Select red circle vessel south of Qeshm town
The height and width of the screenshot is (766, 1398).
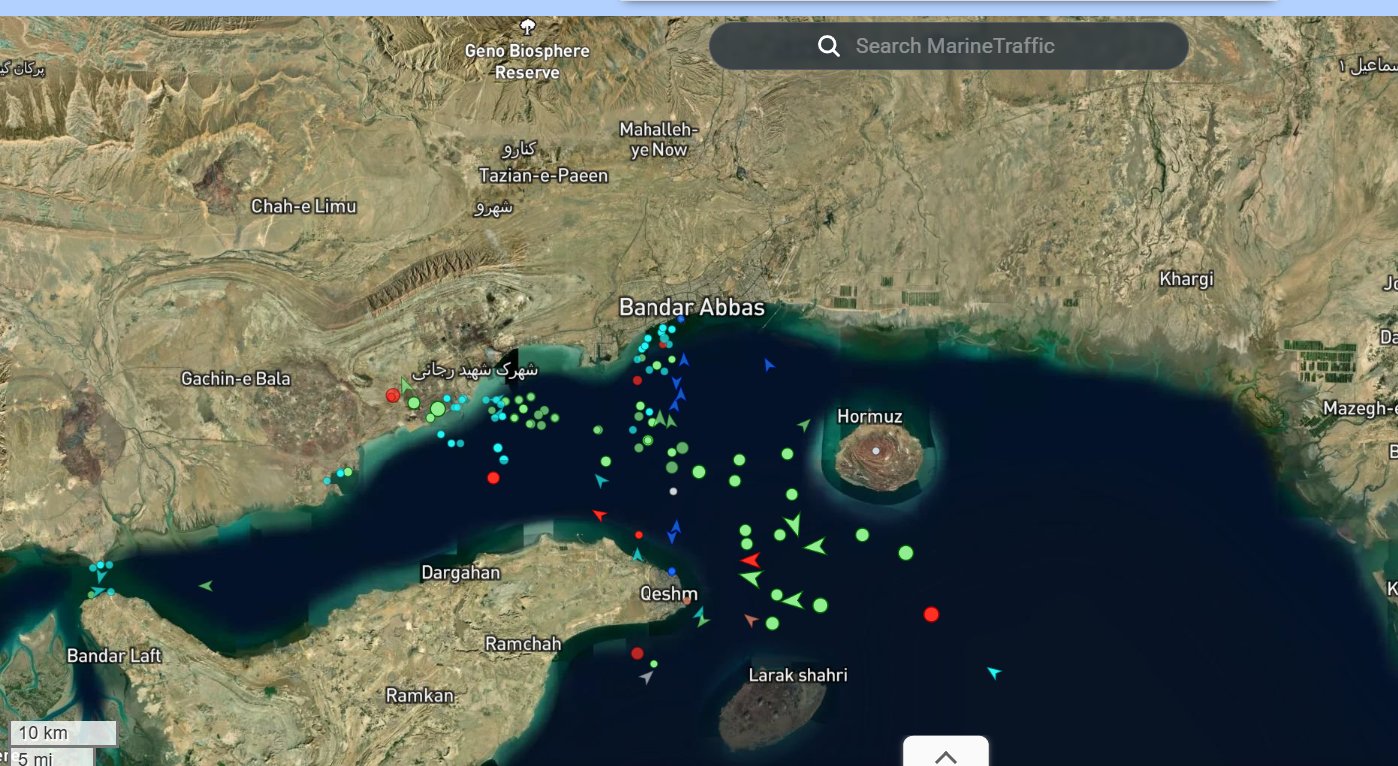pyautogui.click(x=637, y=653)
